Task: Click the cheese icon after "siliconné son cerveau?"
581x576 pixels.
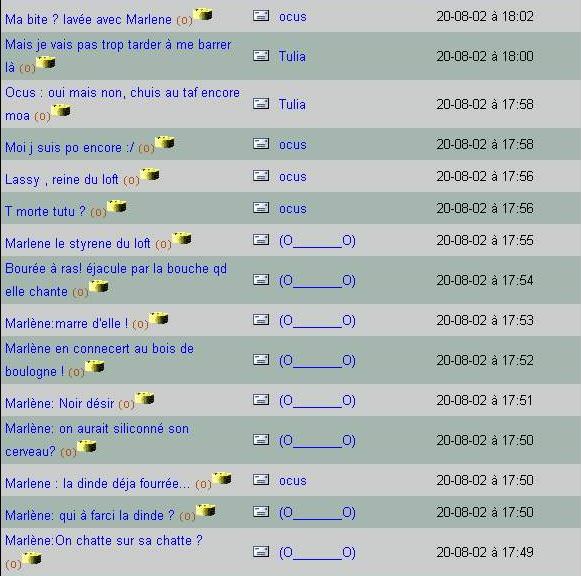Action: click(87, 446)
